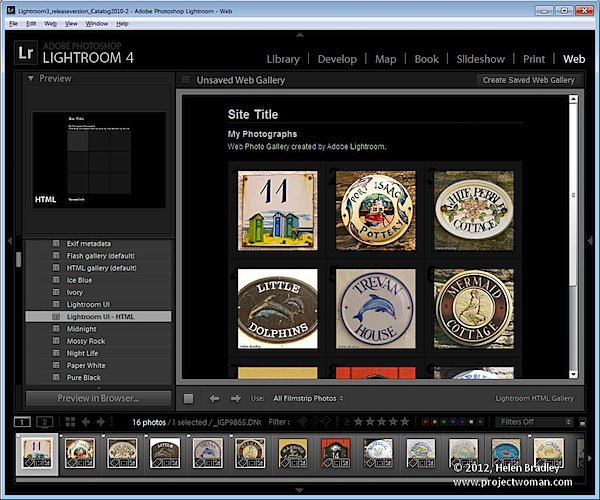Toggle the gray no-label filter box
Image resolution: width=600 pixels, height=500 pixels.
click(481, 422)
